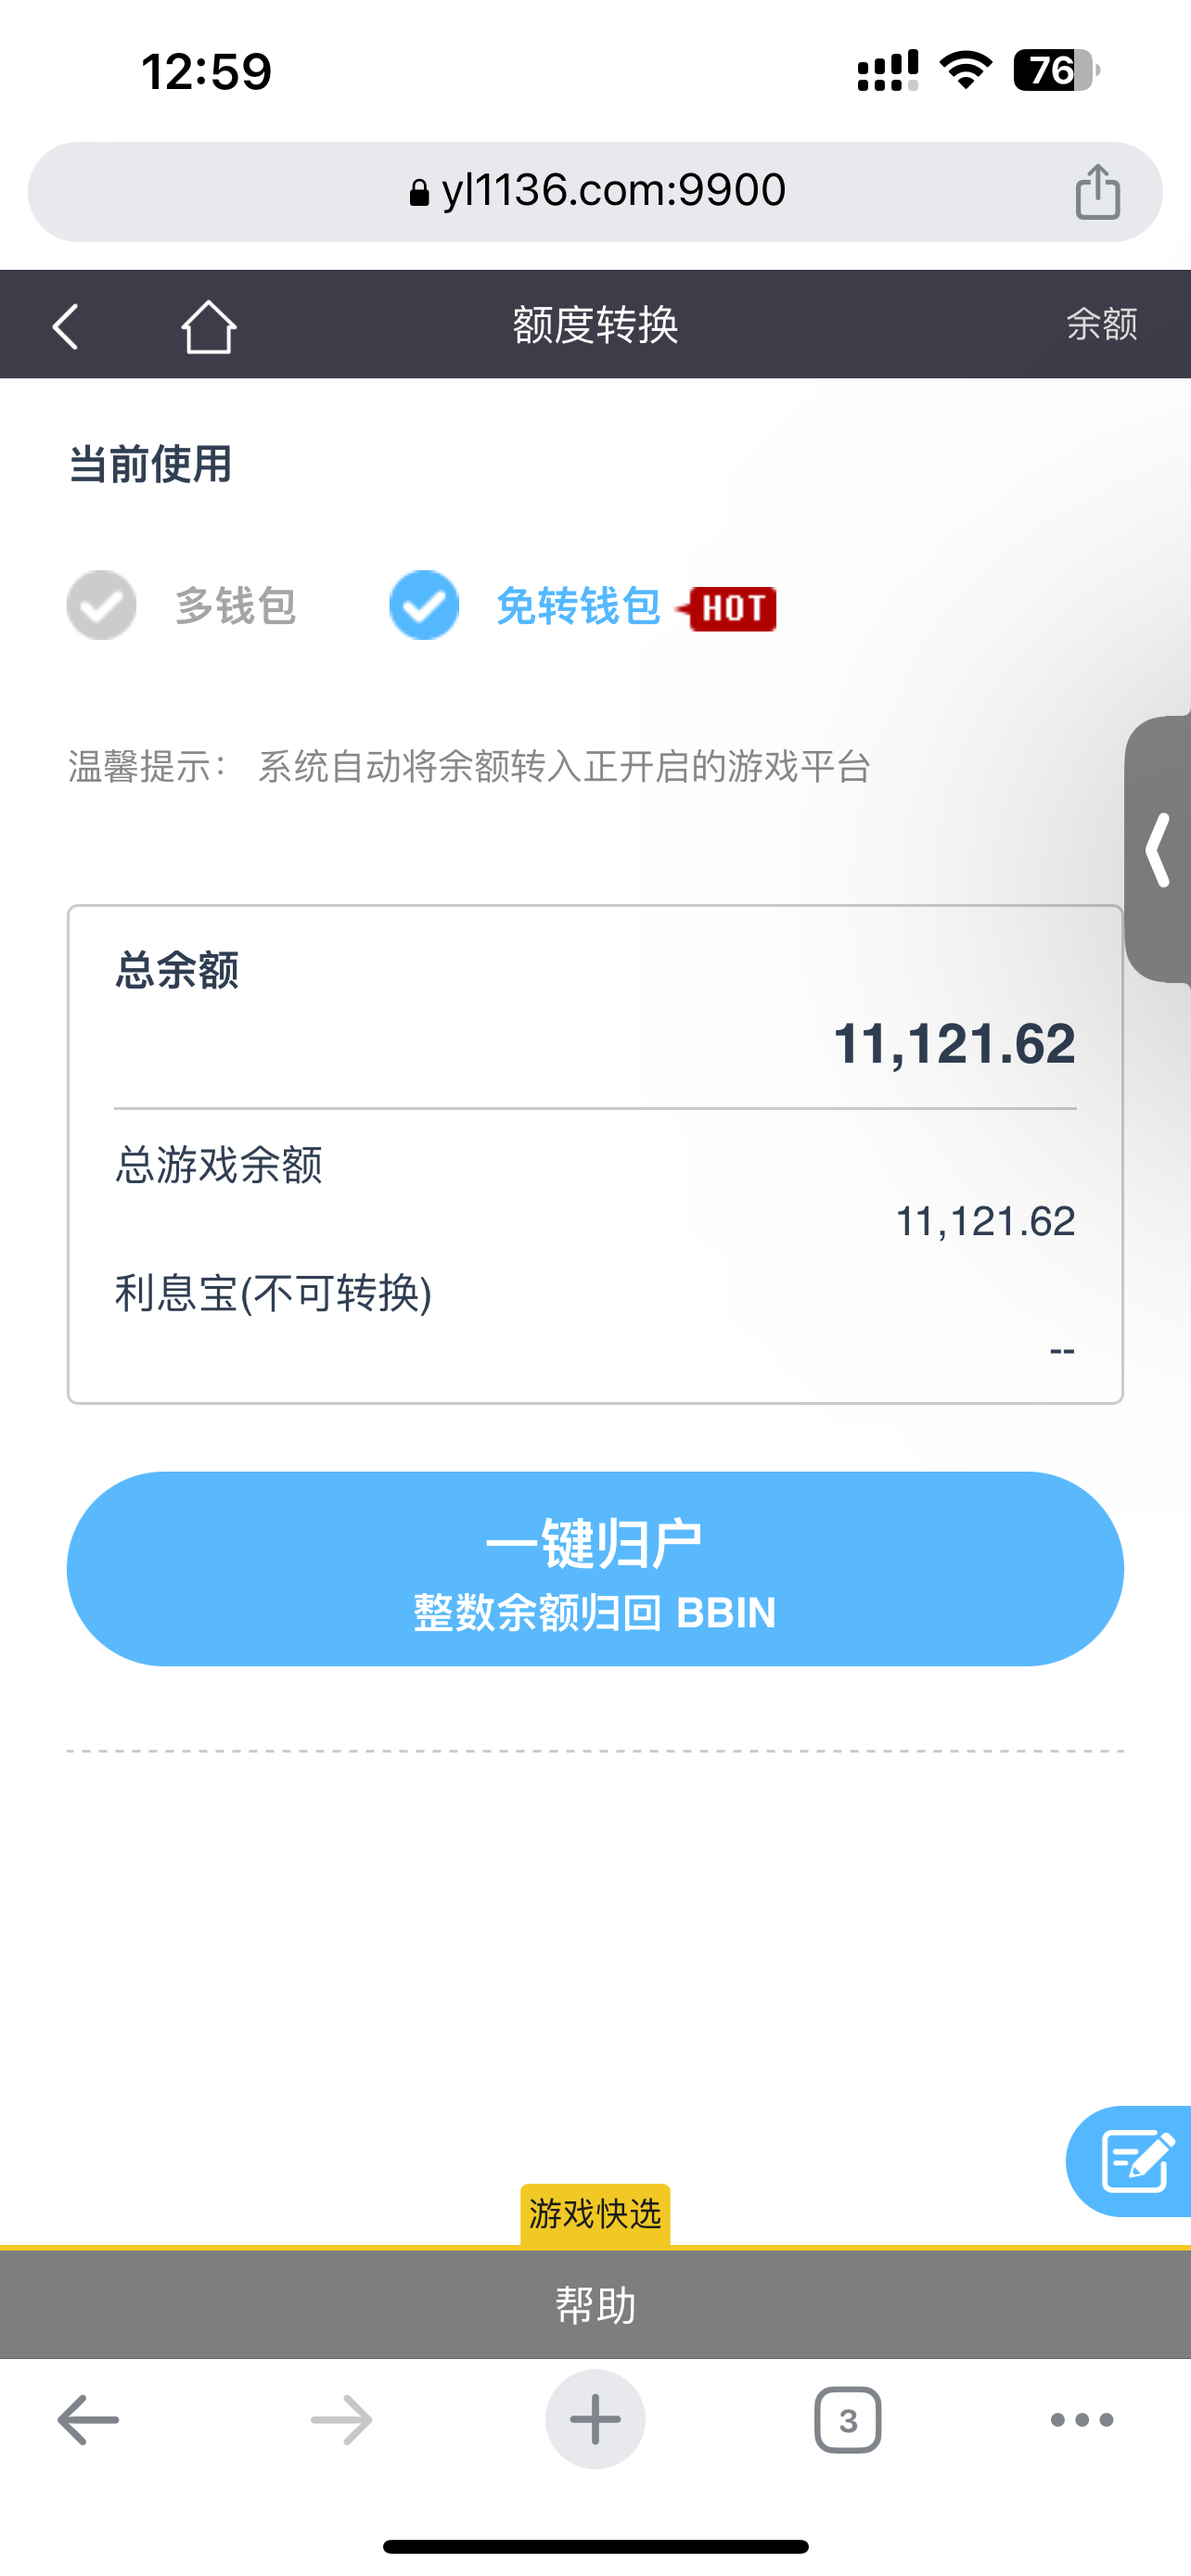Go to home via house icon
Screen dimensions: 1191x2576
click(208, 326)
